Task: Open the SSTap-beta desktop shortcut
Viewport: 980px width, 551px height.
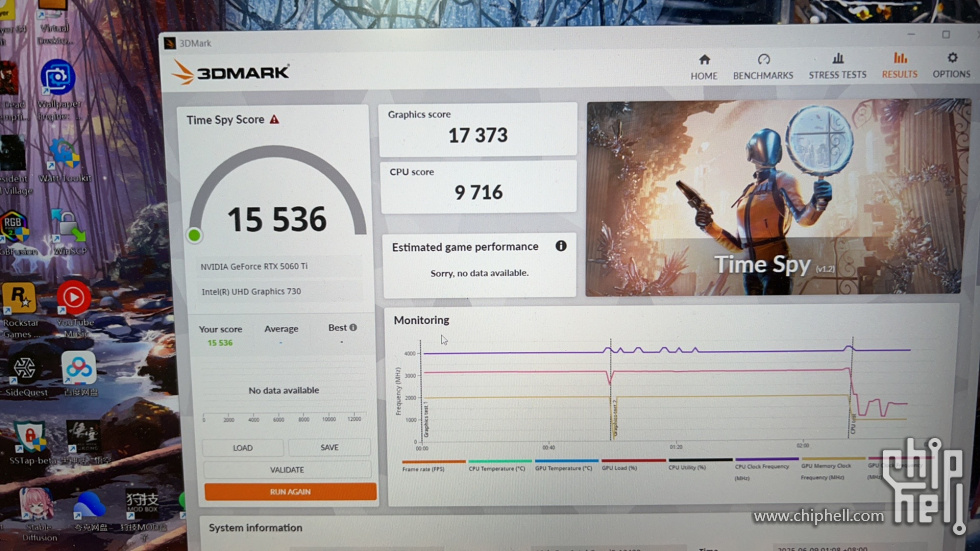Action: click(x=29, y=443)
